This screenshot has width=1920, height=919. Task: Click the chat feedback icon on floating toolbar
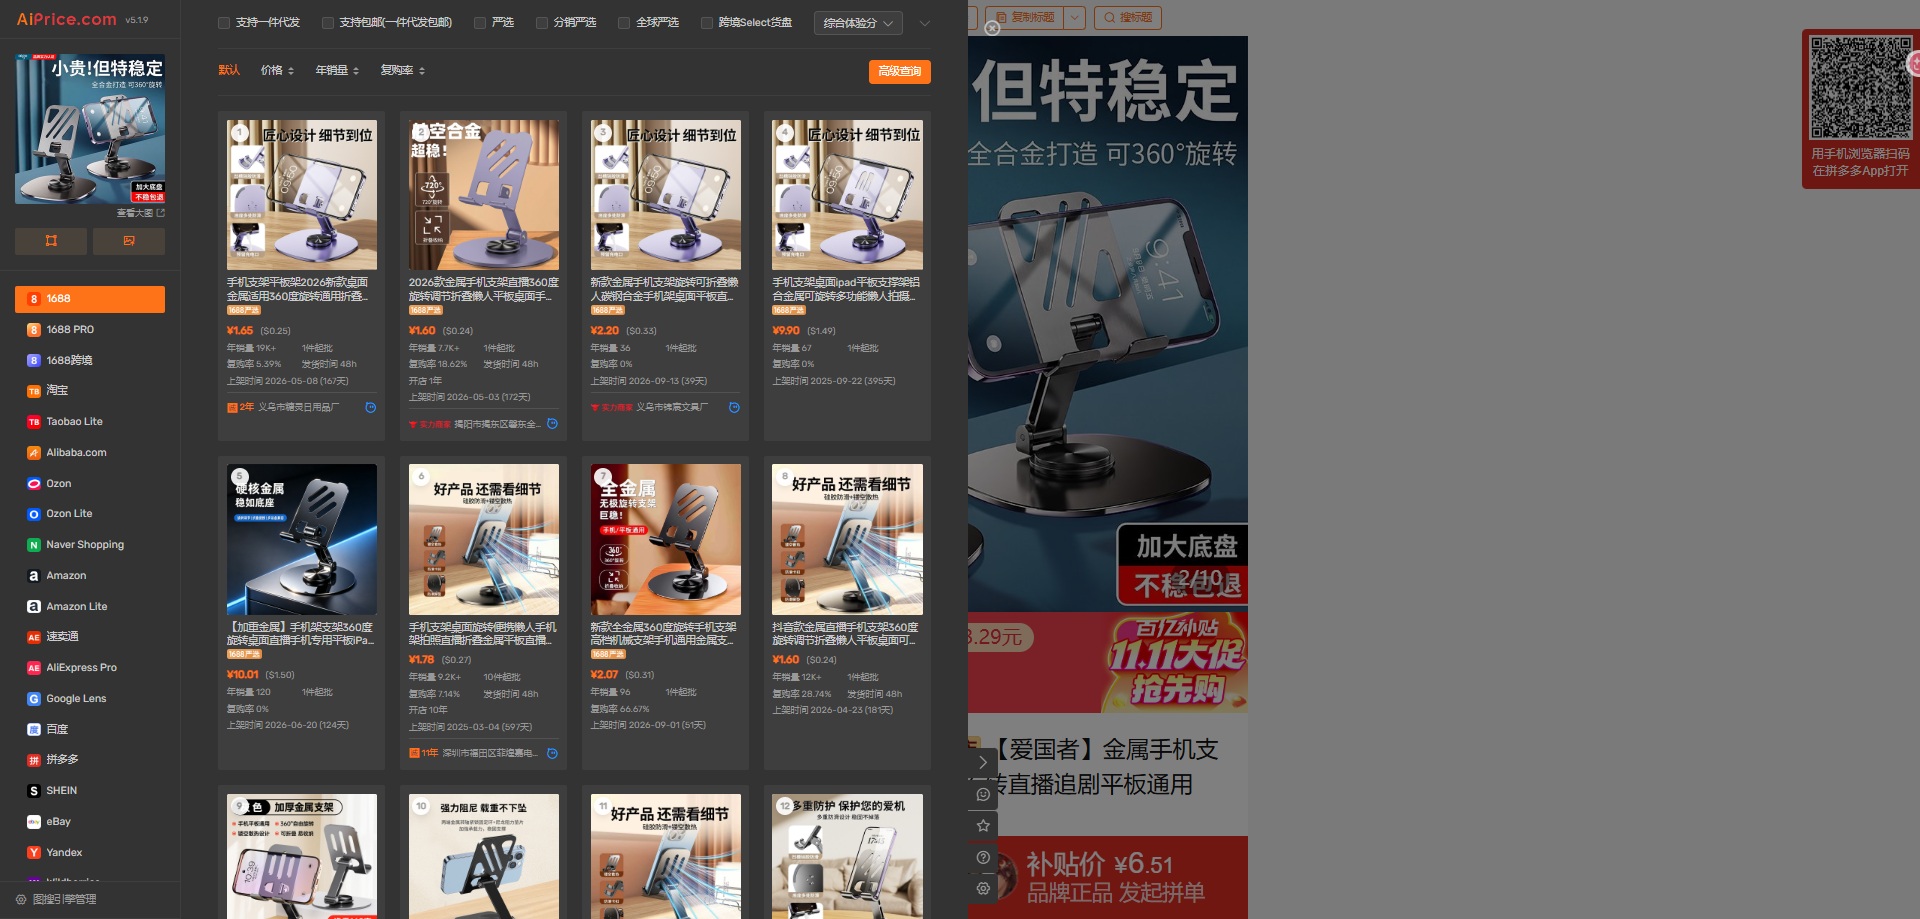coord(983,794)
